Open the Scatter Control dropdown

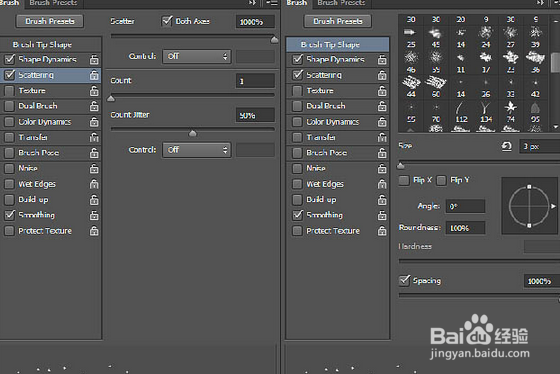tap(197, 56)
